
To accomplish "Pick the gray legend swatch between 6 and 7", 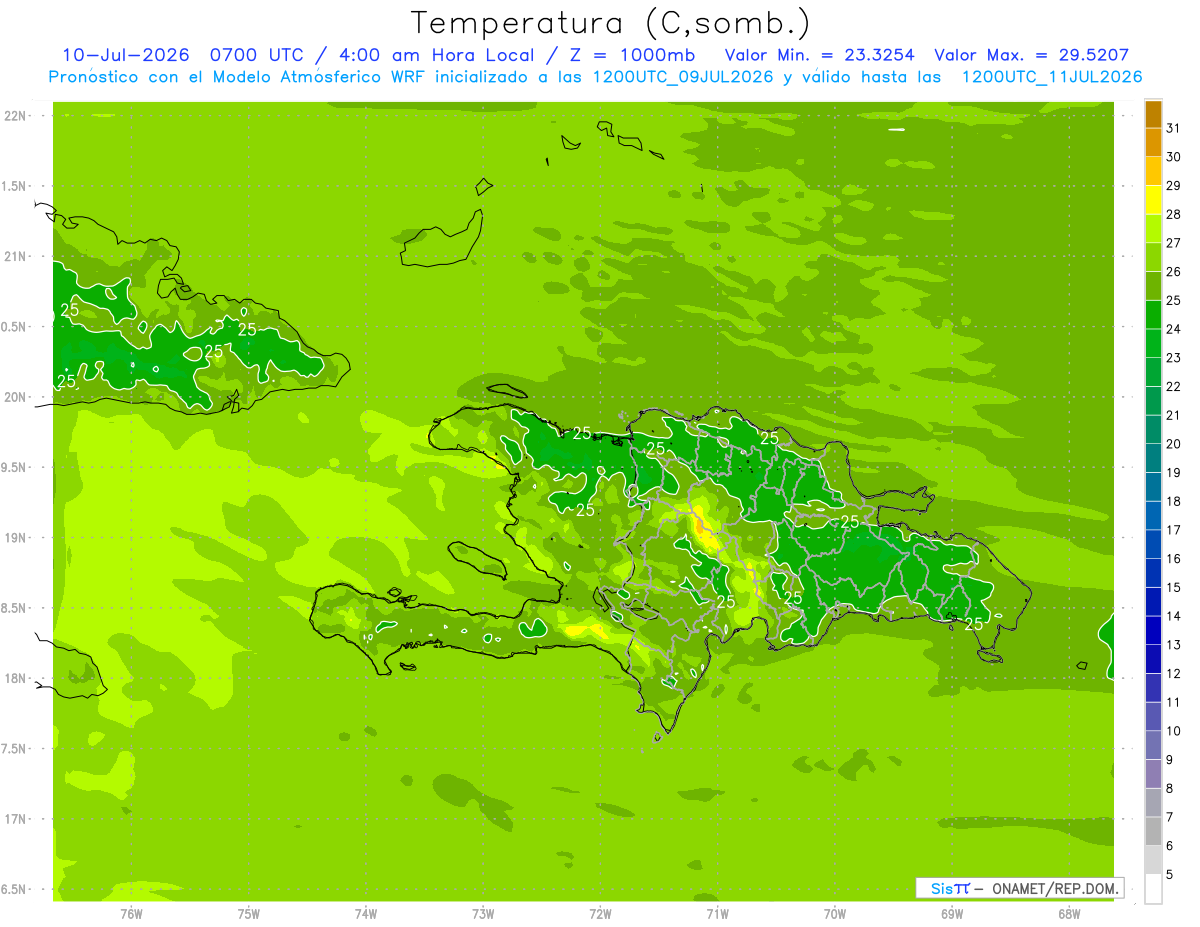I will click(x=1153, y=832).
